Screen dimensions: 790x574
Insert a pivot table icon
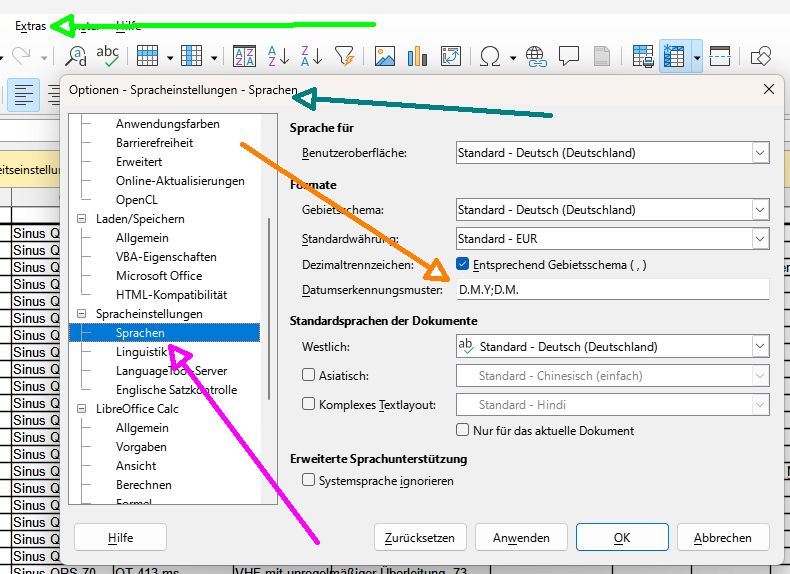(x=451, y=56)
